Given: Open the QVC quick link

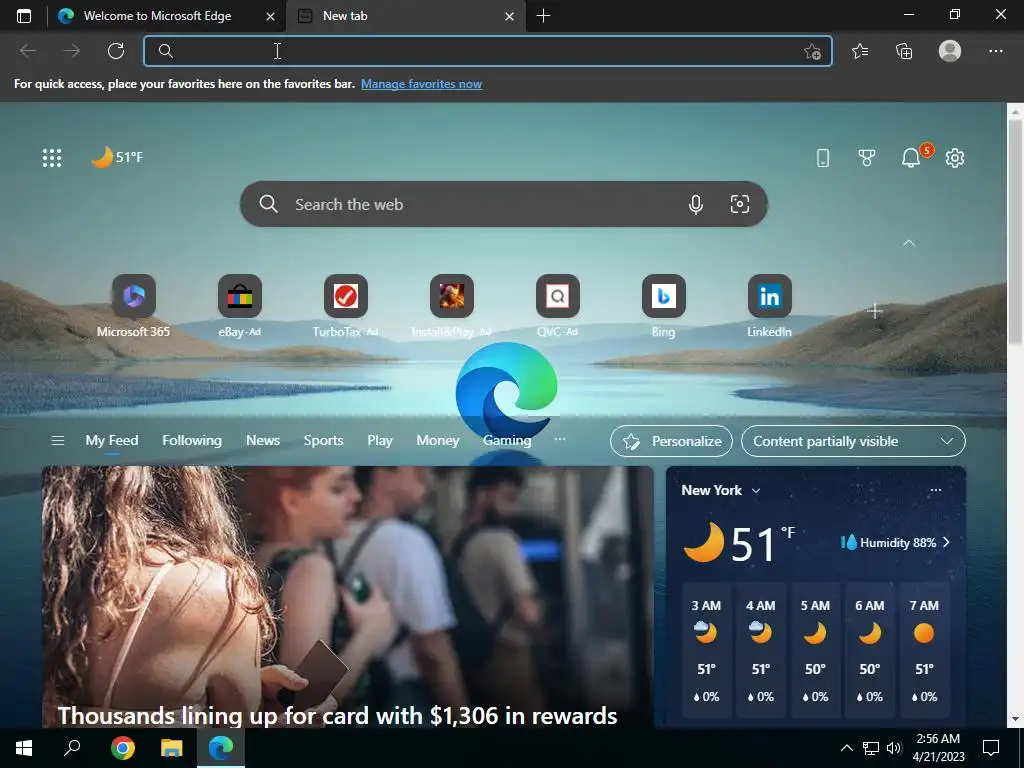Looking at the screenshot, I should (558, 306).
